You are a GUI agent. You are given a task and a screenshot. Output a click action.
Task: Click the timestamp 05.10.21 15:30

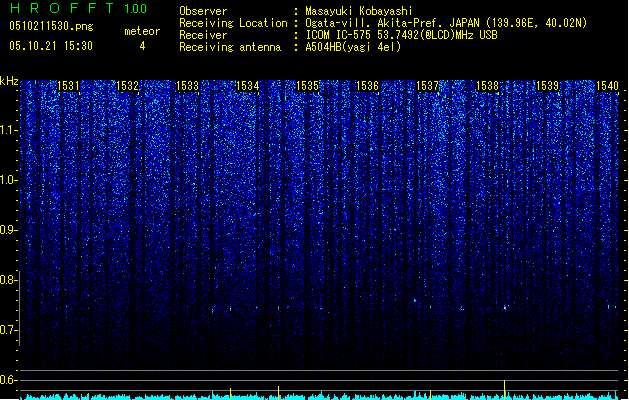coord(51,46)
